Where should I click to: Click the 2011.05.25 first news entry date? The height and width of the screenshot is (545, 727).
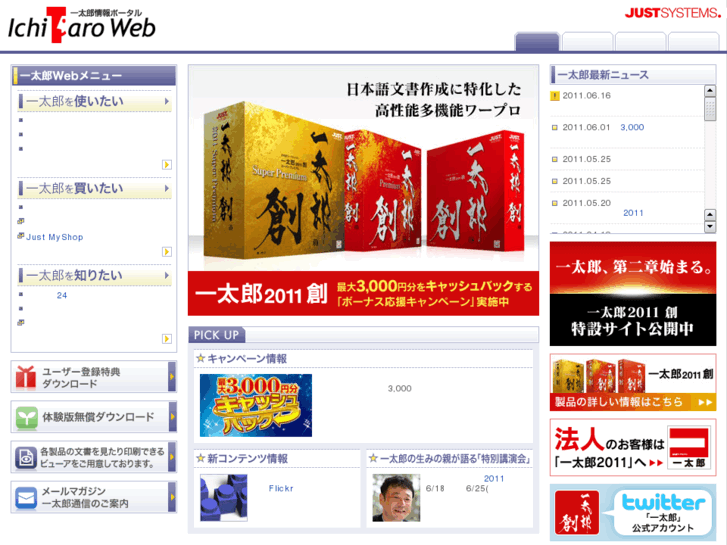[x=587, y=159]
